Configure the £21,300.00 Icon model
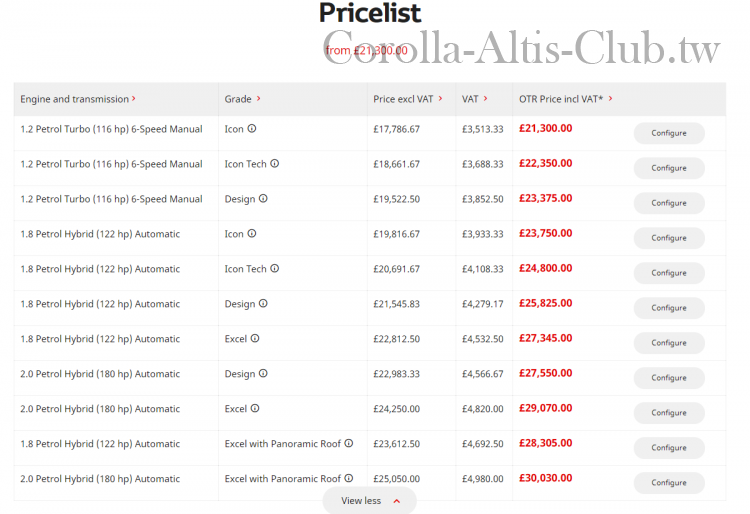 pos(669,133)
